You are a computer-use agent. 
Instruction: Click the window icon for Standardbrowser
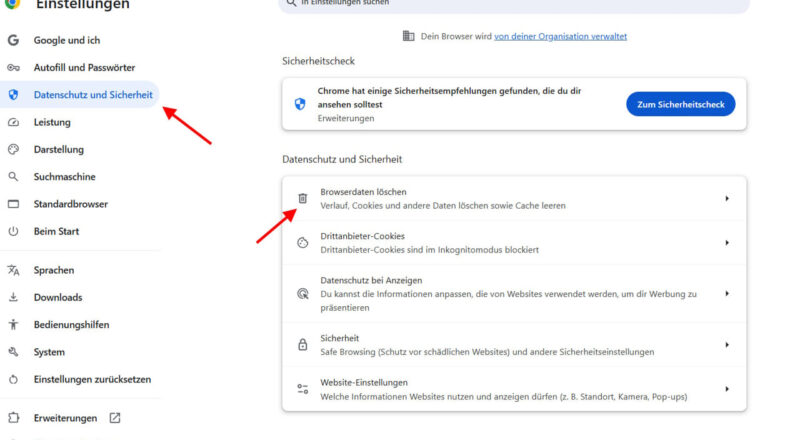(x=13, y=204)
